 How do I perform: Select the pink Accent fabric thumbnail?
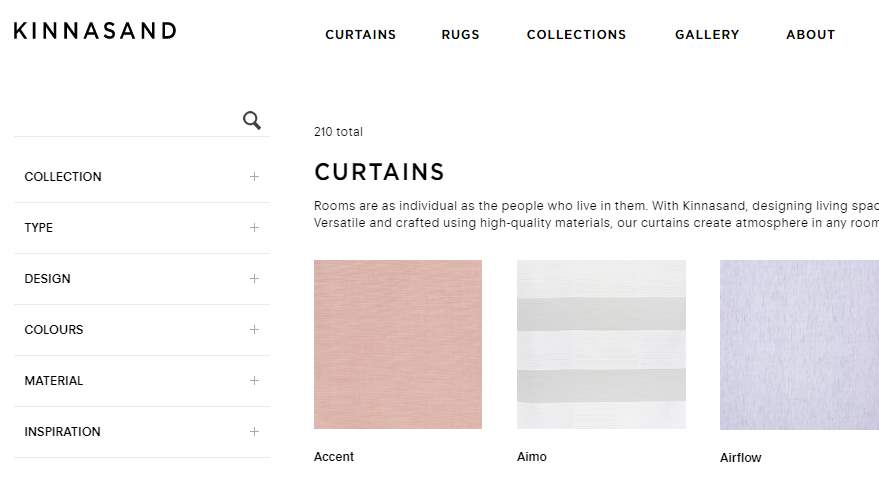pyautogui.click(x=397, y=344)
